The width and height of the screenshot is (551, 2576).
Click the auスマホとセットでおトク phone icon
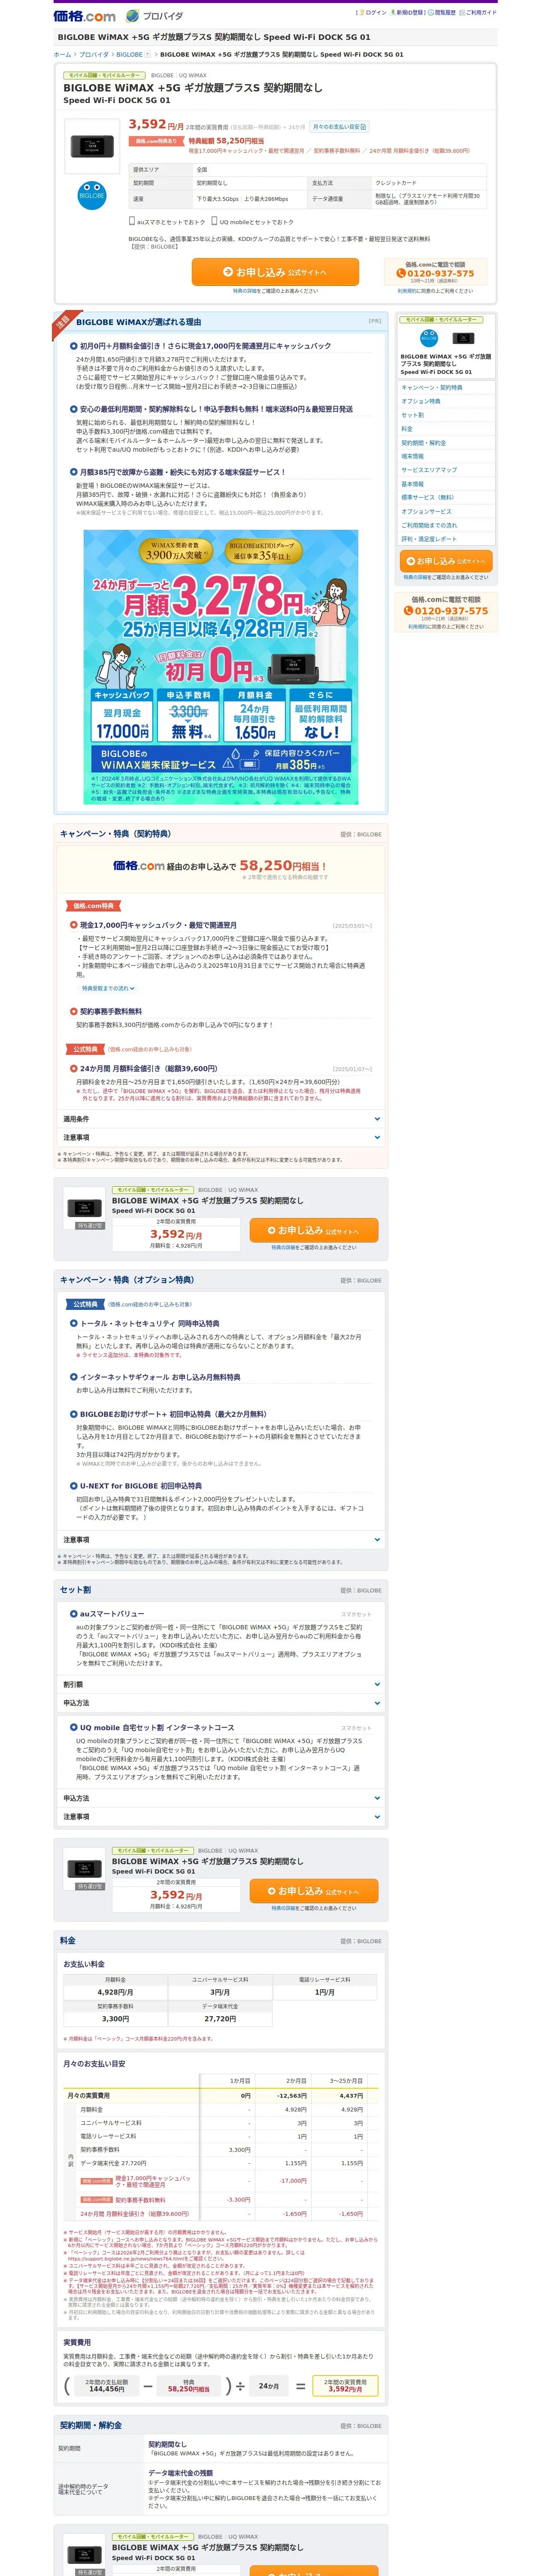(132, 221)
